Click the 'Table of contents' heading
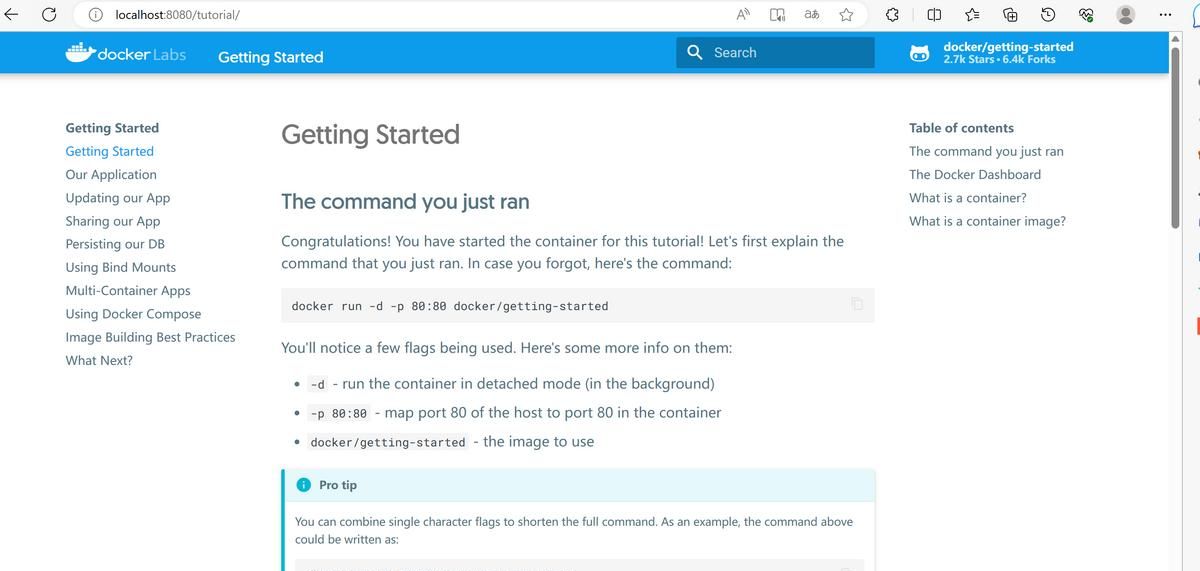Viewport: 1200px width, 571px height. click(x=961, y=128)
